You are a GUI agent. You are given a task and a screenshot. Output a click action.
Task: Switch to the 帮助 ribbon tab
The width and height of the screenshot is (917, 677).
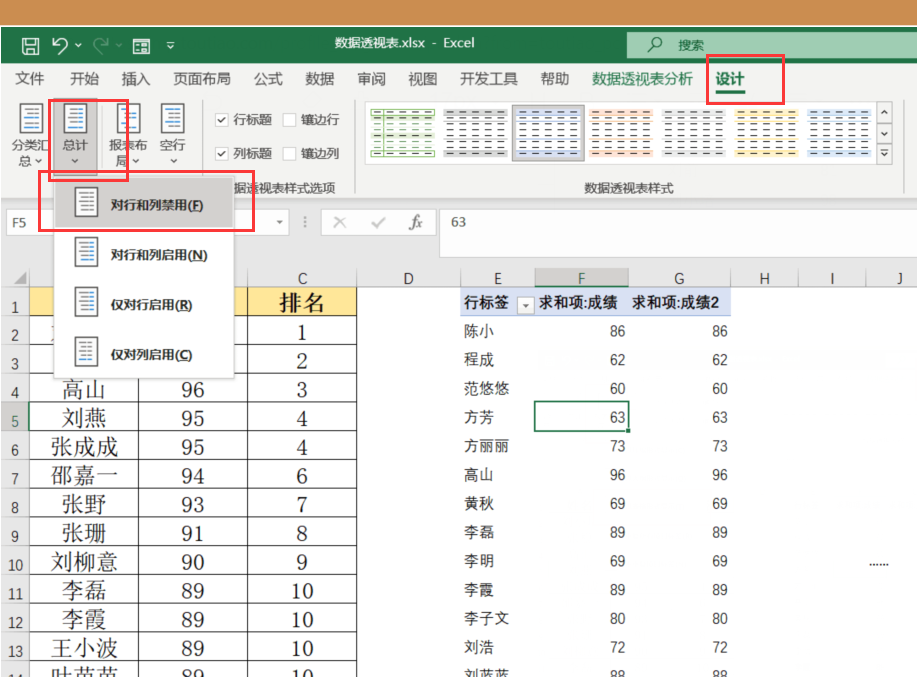point(554,79)
